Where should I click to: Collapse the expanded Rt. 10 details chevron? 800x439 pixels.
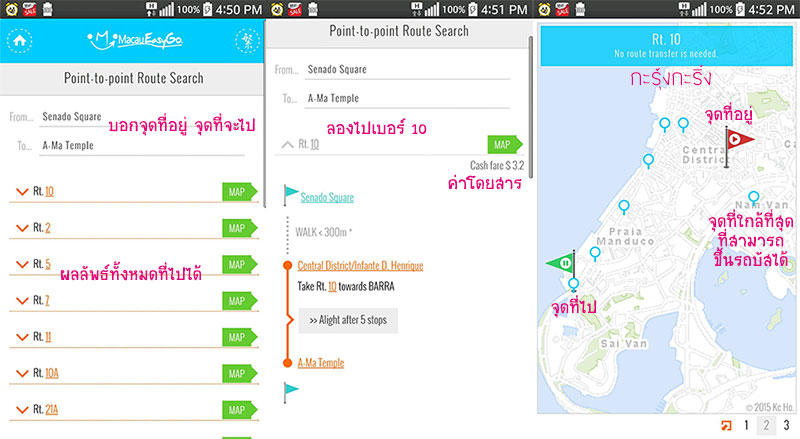pyautogui.click(x=288, y=144)
